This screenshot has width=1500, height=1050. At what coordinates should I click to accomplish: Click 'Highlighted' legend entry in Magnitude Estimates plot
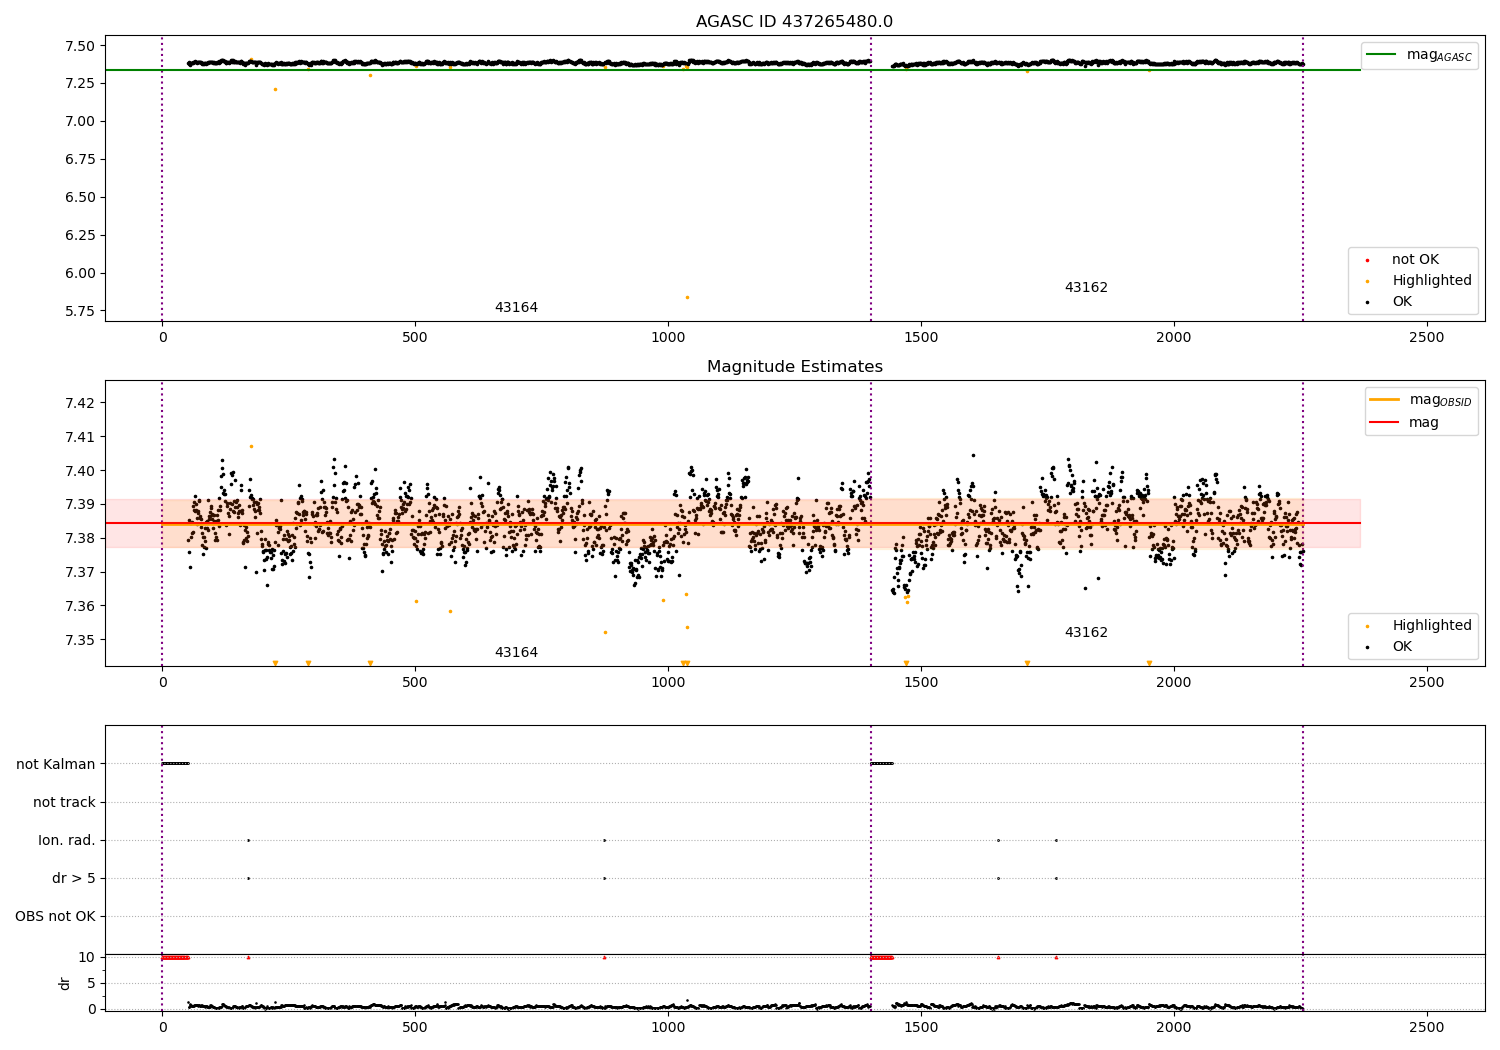[x=1432, y=626]
